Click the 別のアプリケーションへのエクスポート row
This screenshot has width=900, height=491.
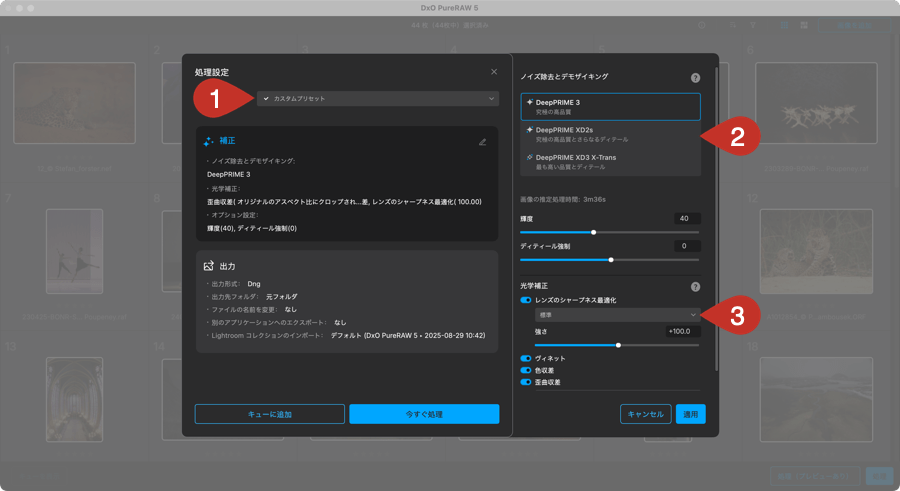pyautogui.click(x=277, y=322)
